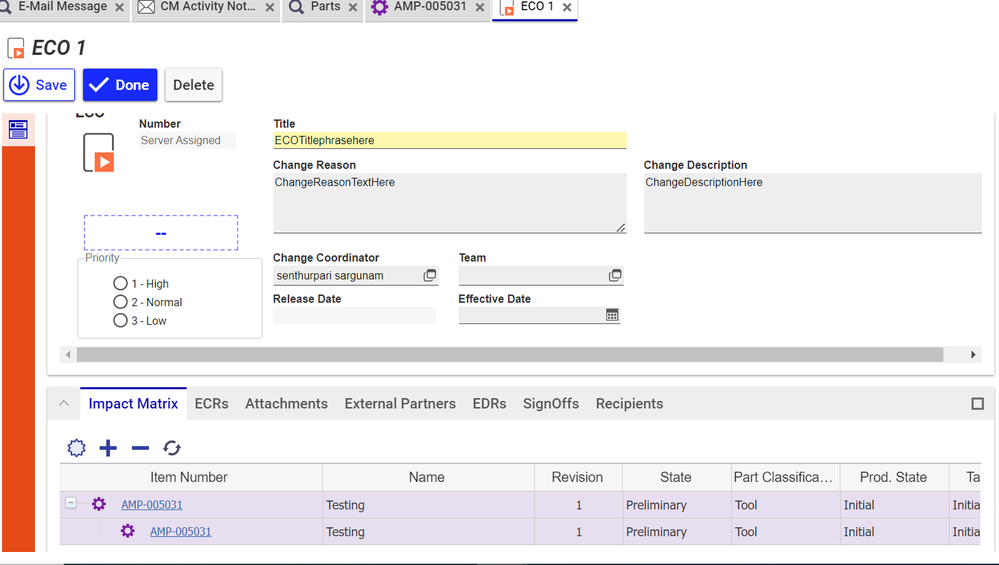This screenshot has height=565, width=999.
Task: Click into the Title input field
Action: (449, 141)
